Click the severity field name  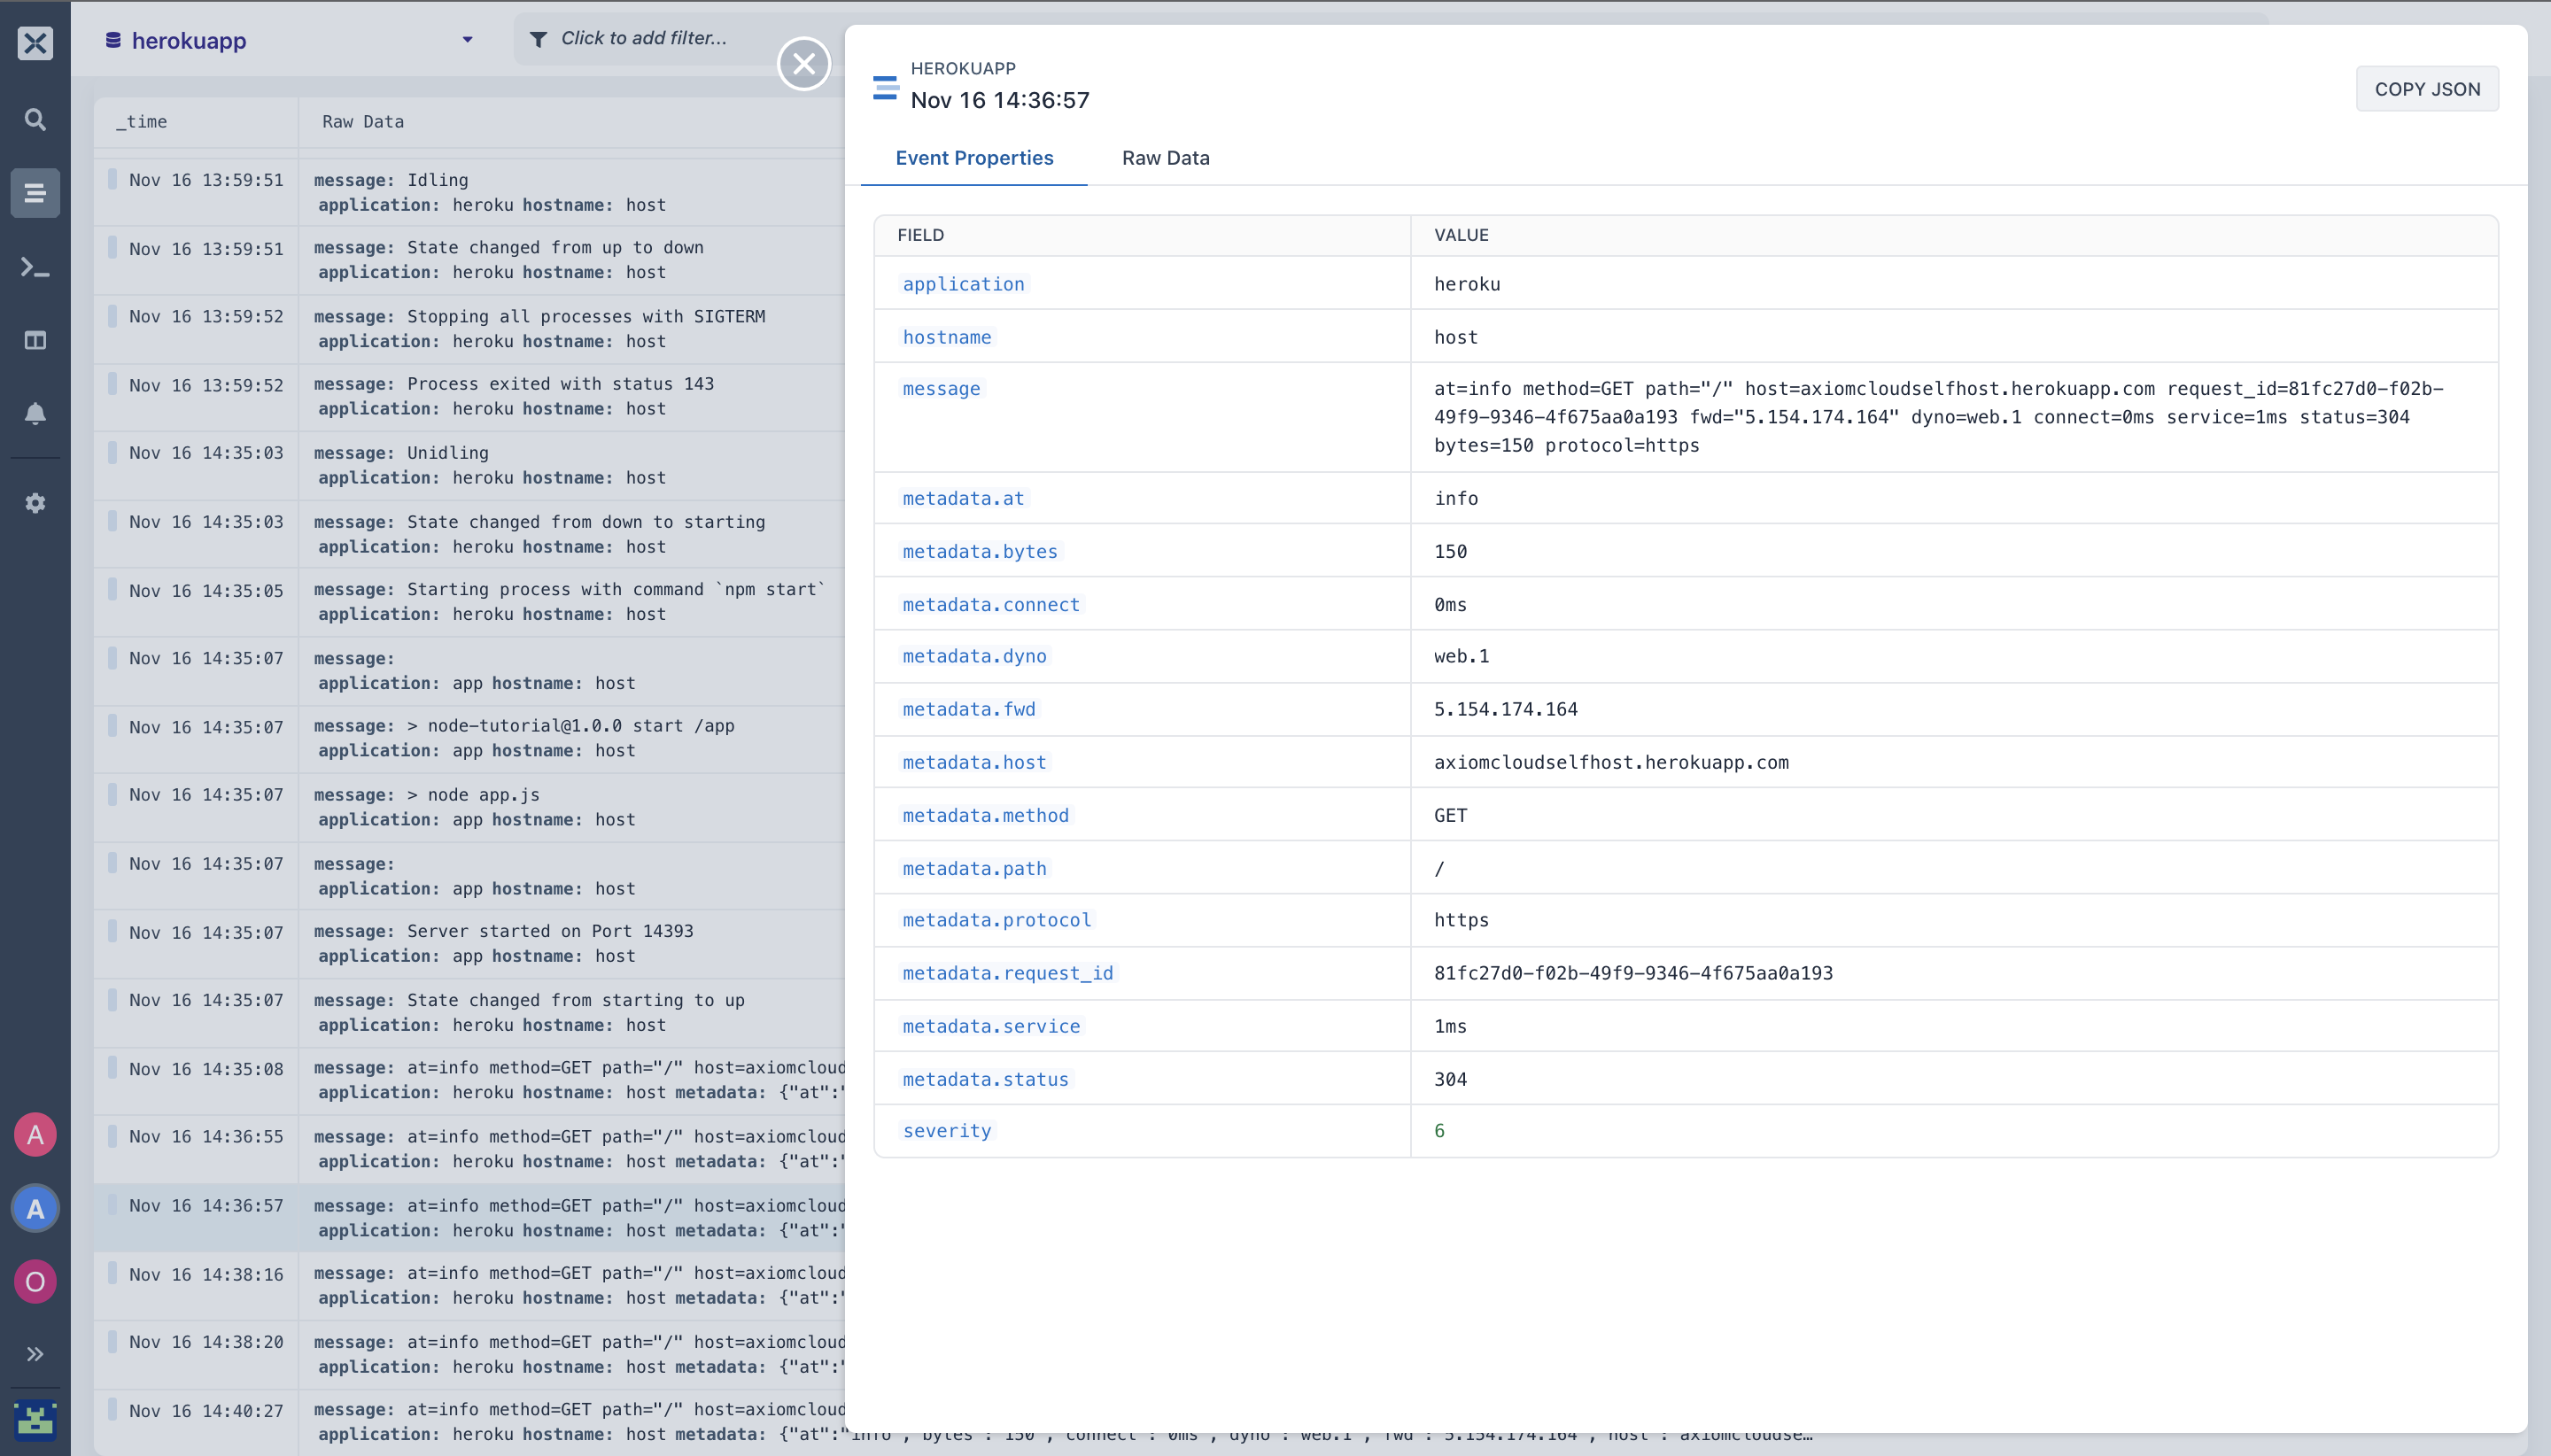click(947, 1131)
